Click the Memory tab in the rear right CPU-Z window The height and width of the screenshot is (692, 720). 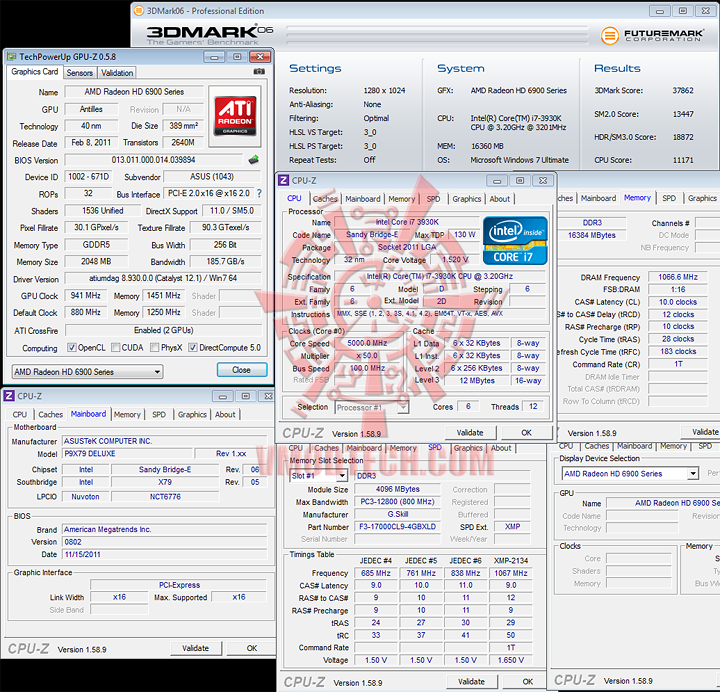[x=637, y=198]
